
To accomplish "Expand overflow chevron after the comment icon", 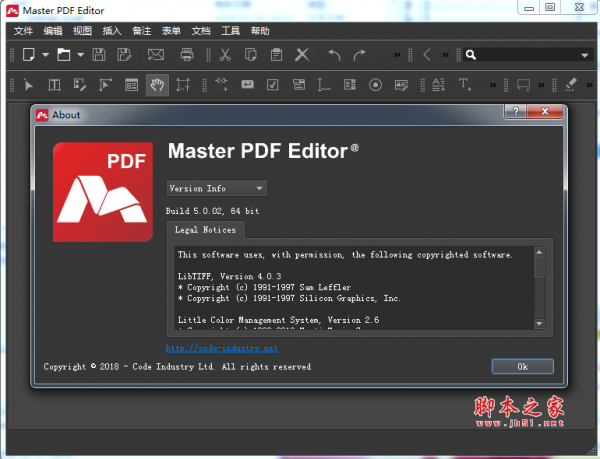I will coord(541,85).
